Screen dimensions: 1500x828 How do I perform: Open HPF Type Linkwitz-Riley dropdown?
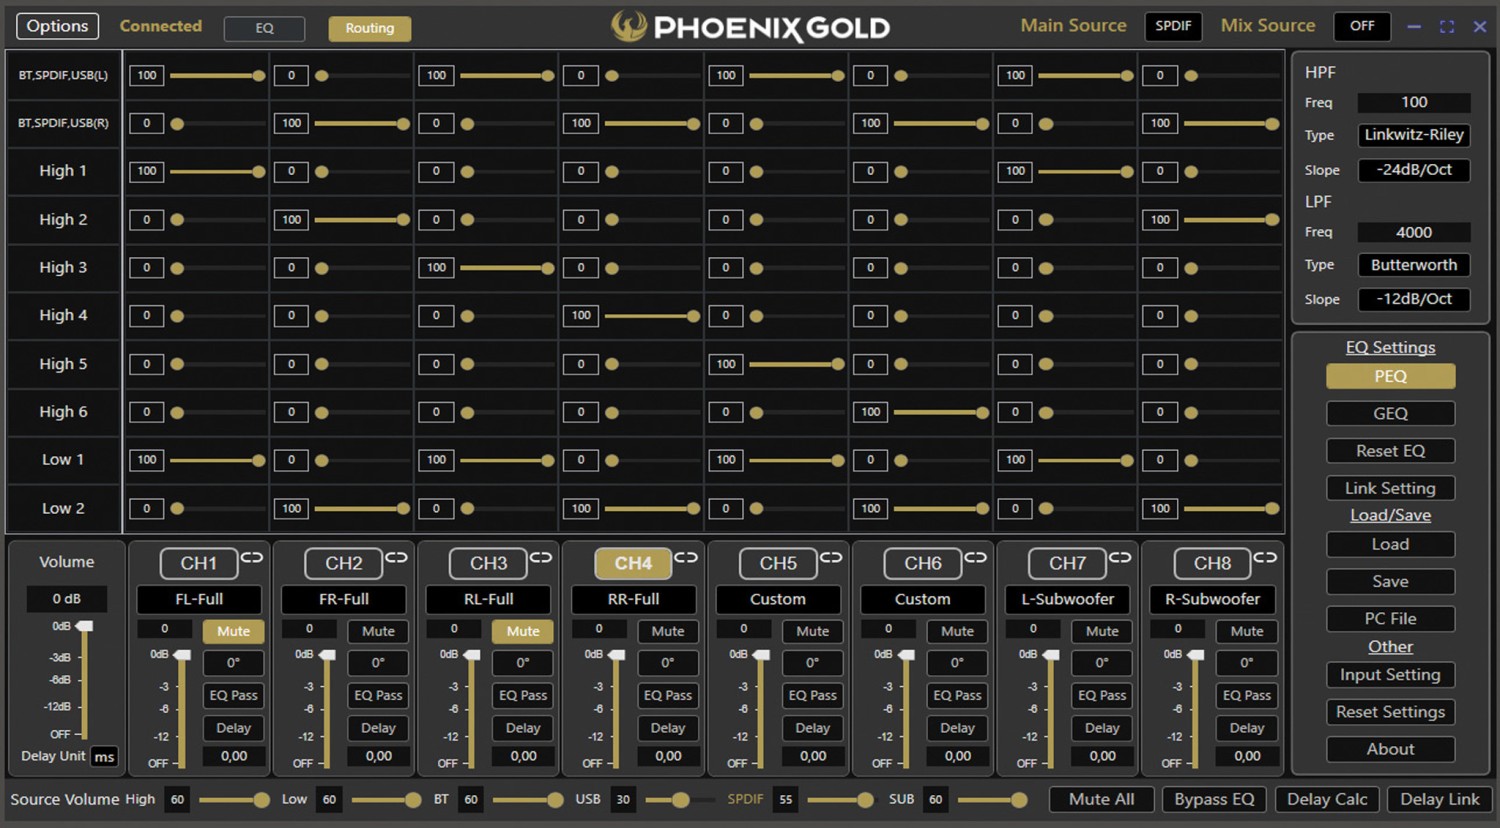(1414, 135)
